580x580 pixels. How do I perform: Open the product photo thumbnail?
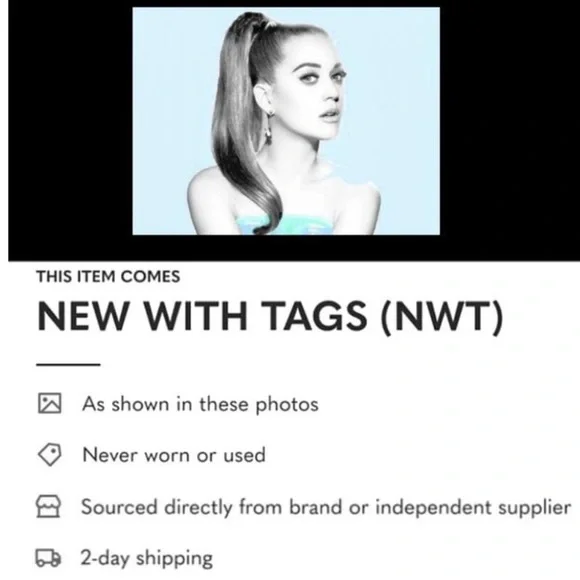coord(286,121)
